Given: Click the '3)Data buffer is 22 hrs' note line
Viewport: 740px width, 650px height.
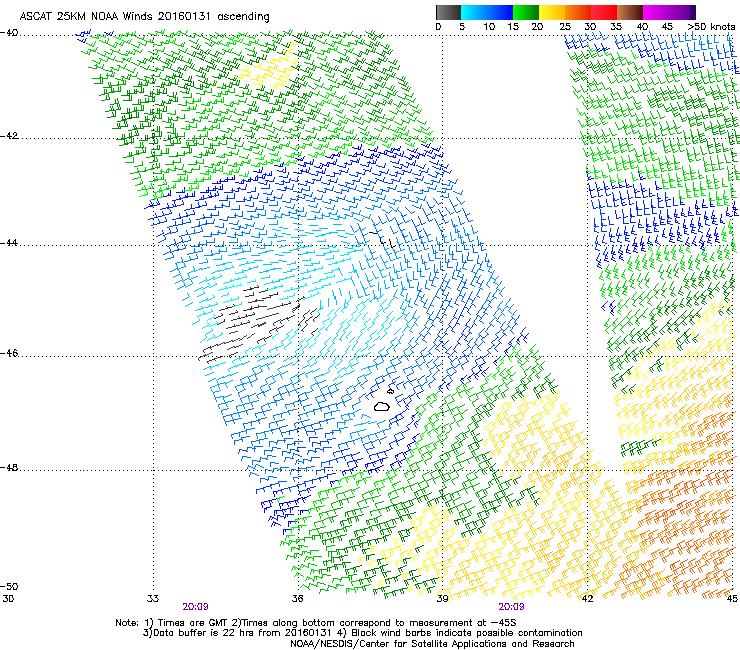Looking at the screenshot, I should point(362,633).
